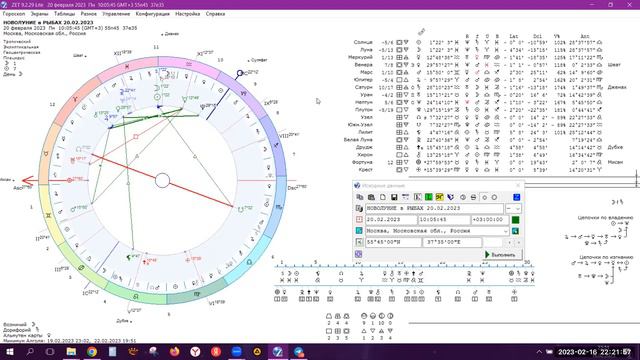Open Yandex Browser from the taskbar

coord(196,351)
